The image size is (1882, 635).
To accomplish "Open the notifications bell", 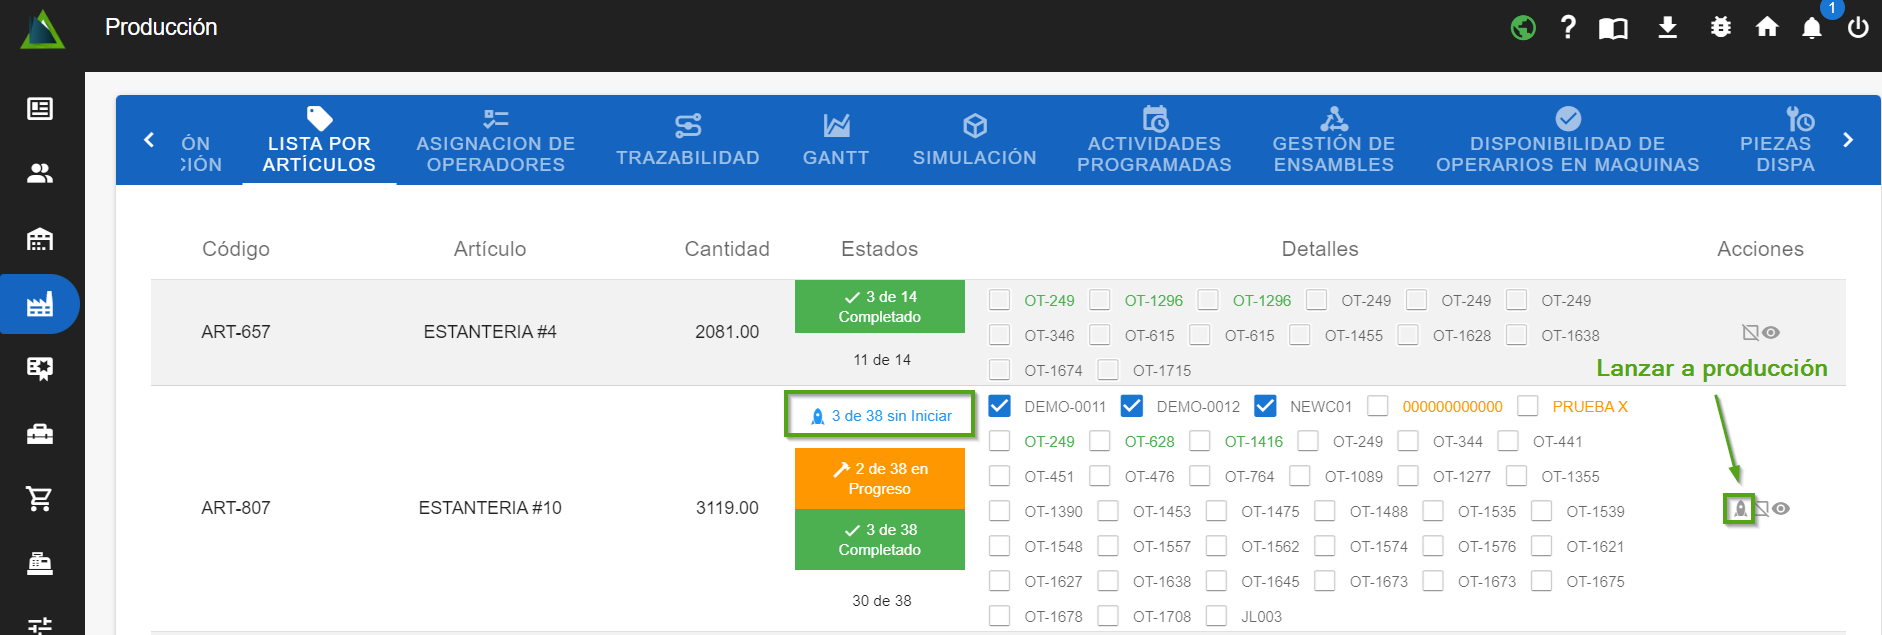I will (1812, 28).
